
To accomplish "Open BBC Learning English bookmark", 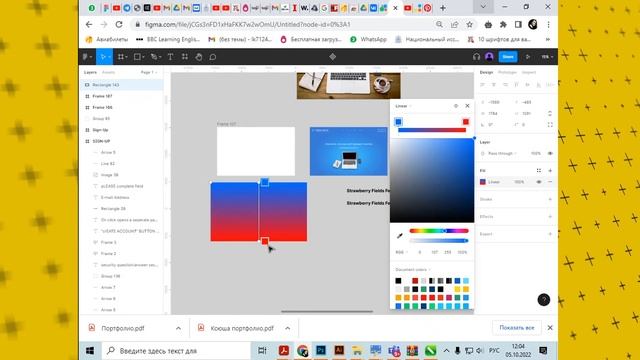I will click(168, 39).
